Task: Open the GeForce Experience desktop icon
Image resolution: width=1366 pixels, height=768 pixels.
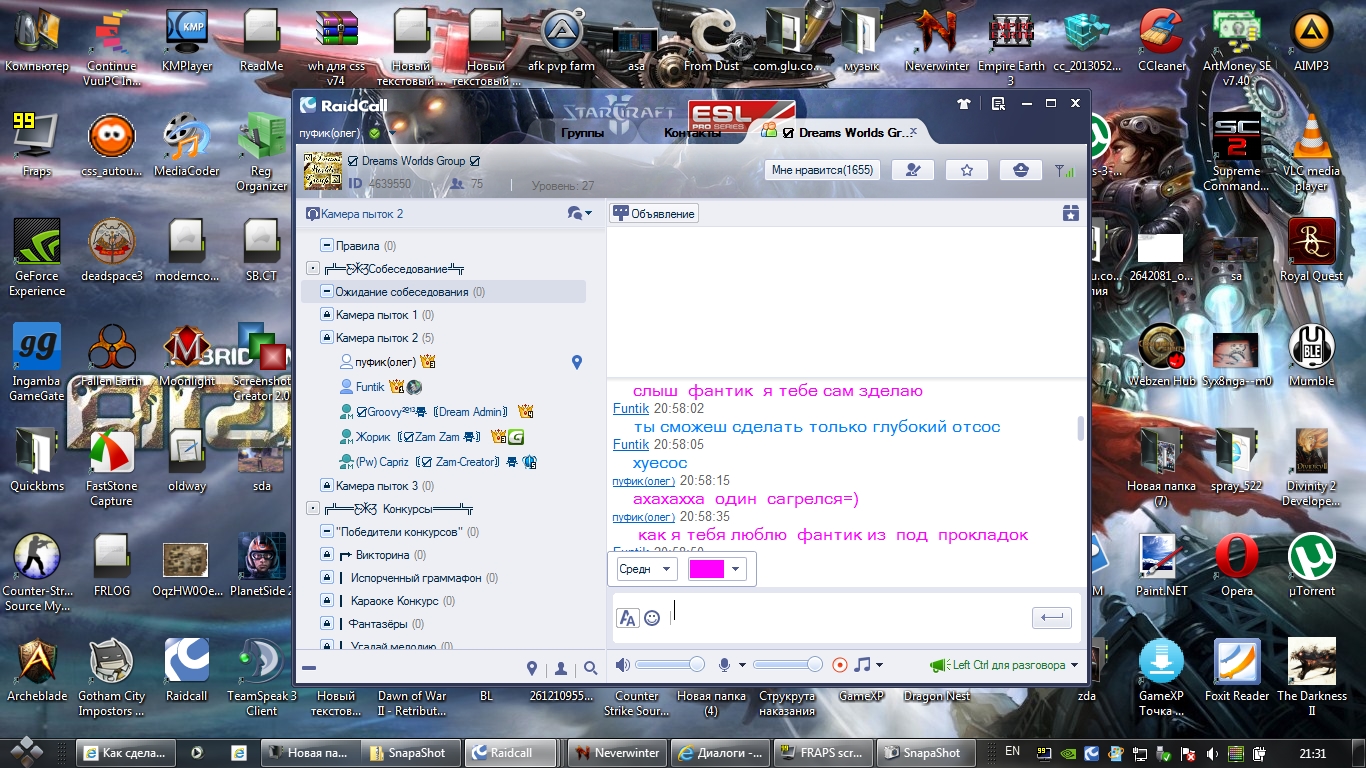Action: (x=37, y=258)
